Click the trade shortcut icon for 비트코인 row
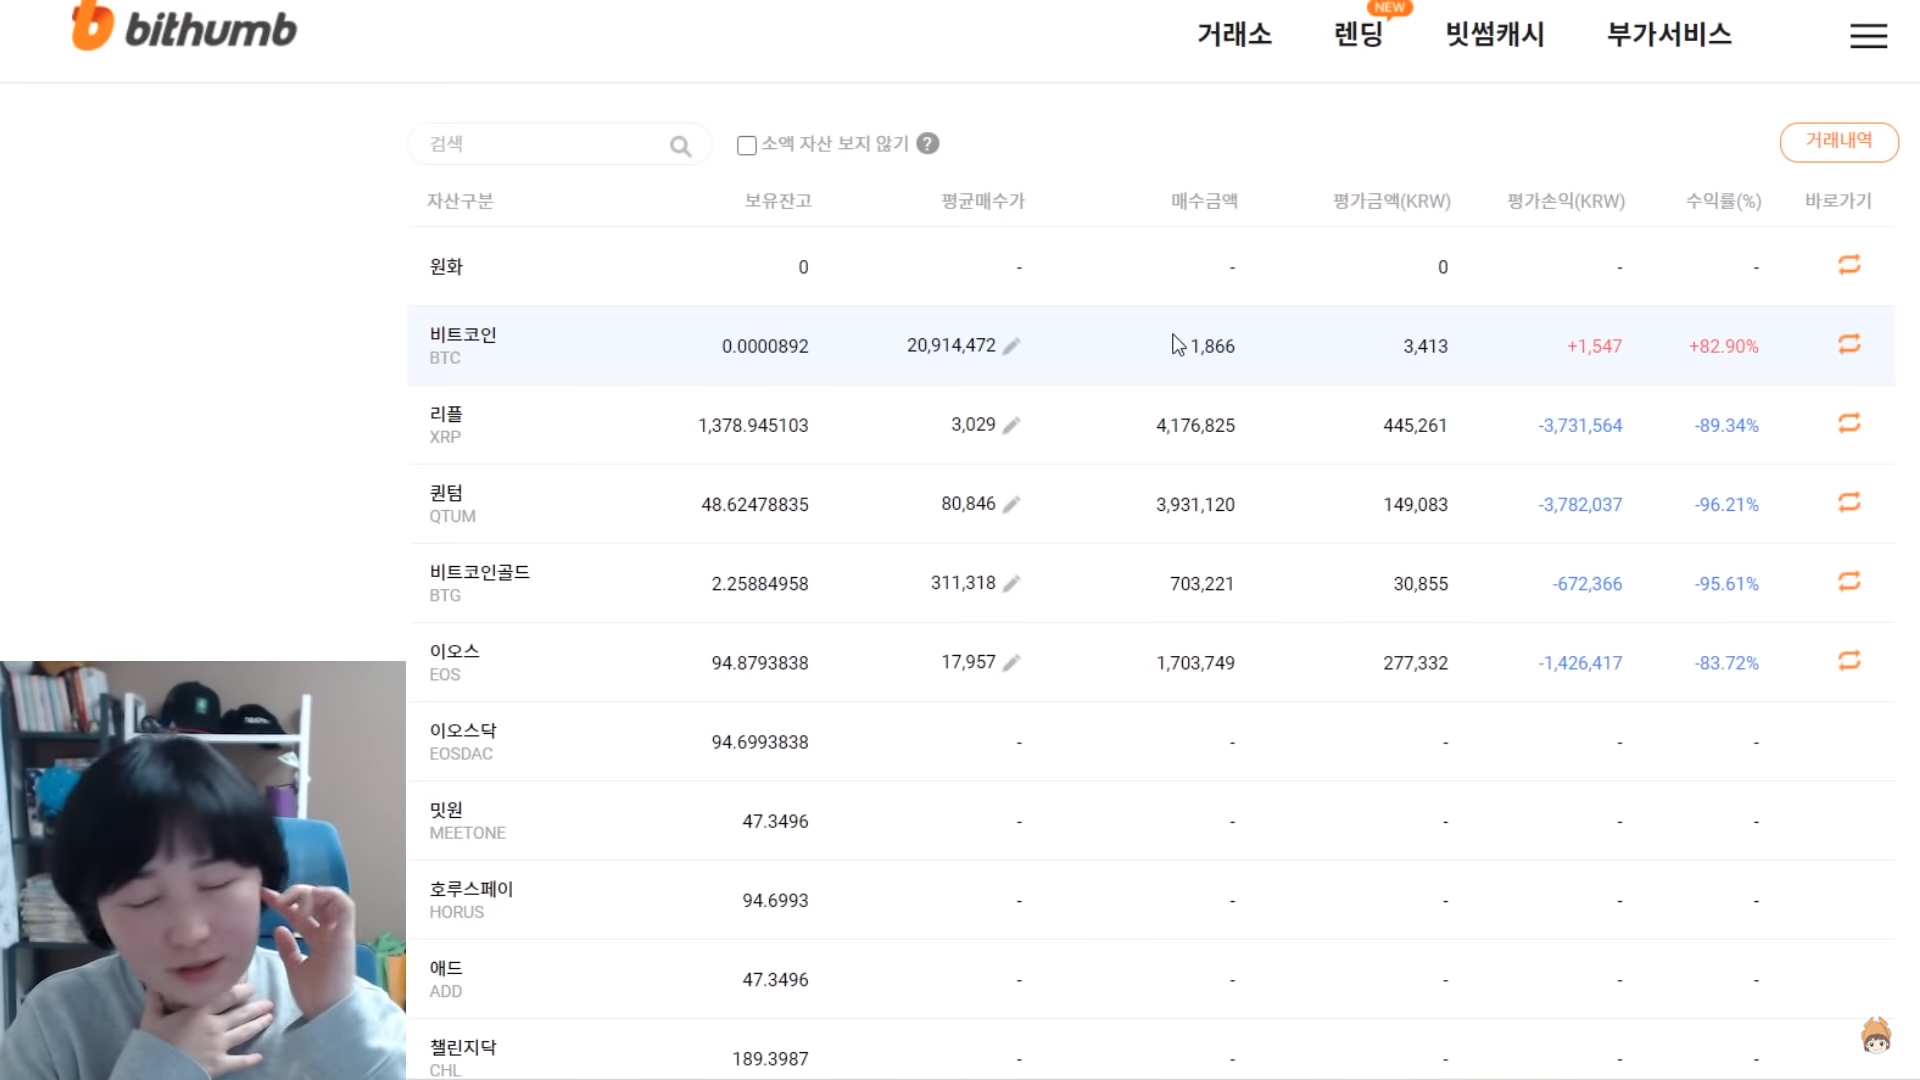The image size is (1920, 1080). [1849, 344]
